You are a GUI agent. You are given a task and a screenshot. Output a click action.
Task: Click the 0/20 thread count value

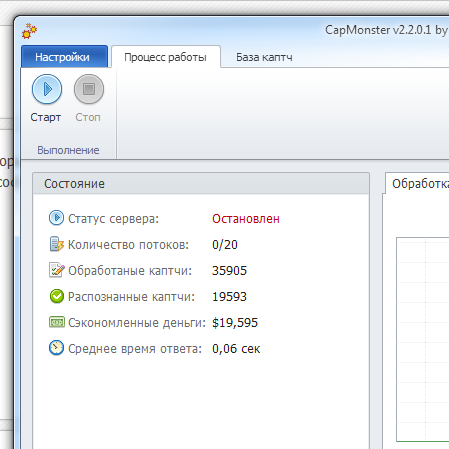tap(225, 245)
